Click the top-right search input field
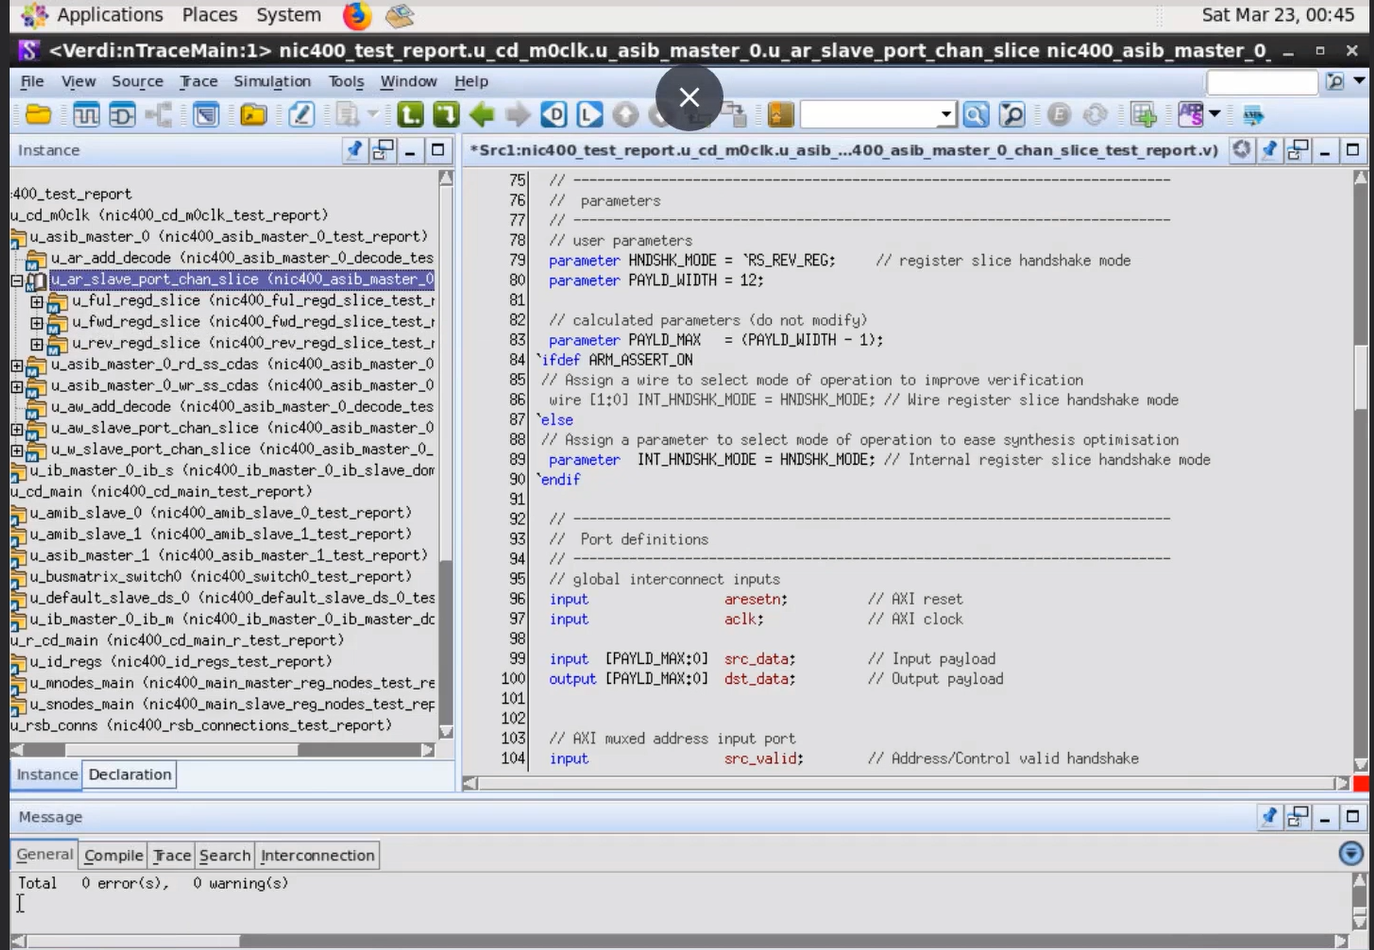Viewport: 1374px width, 950px height. click(1262, 82)
